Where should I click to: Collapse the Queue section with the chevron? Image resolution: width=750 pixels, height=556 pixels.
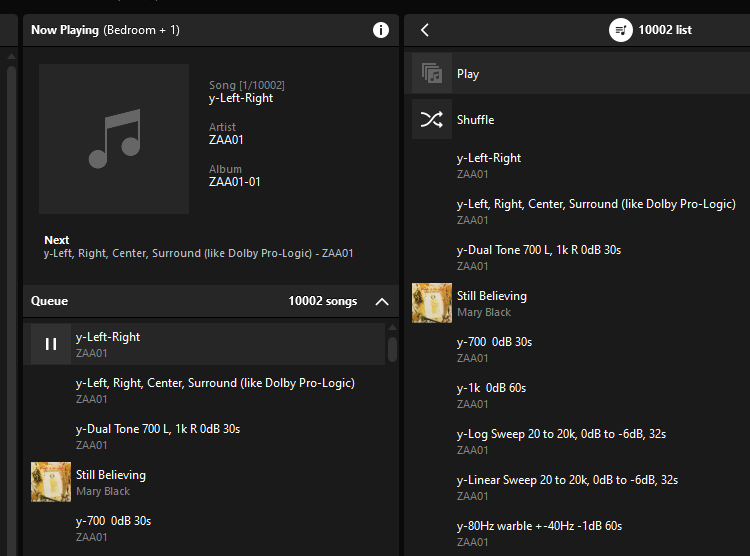click(382, 301)
